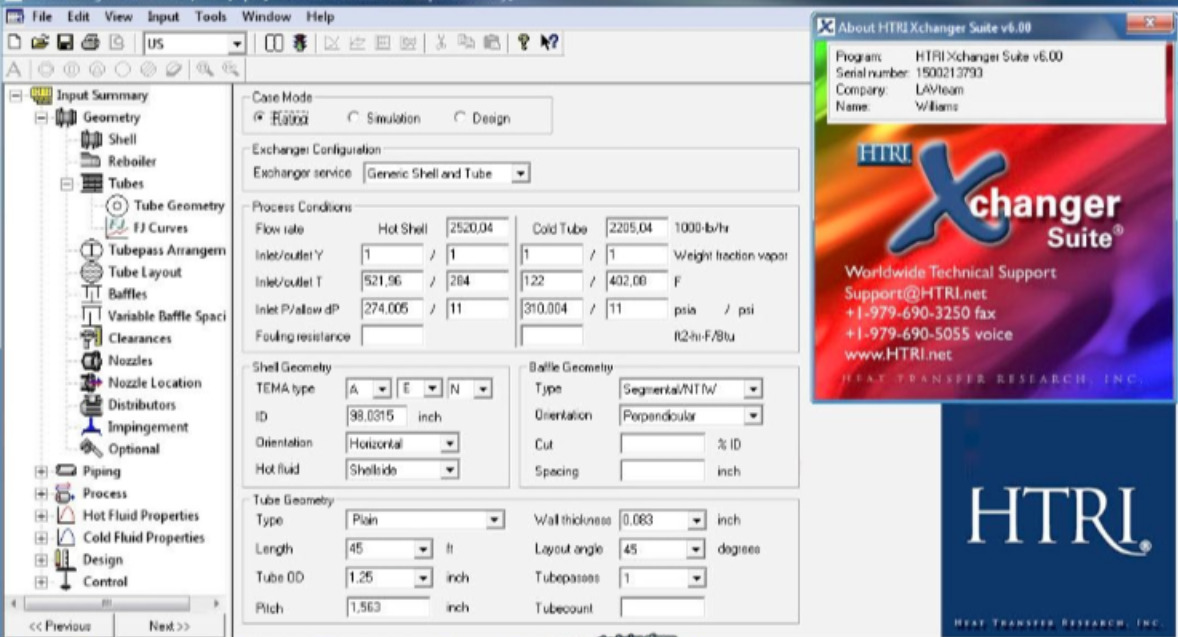Image resolution: width=1178 pixels, height=637 pixels.
Task: Click the Print Preview toolbar icon
Action: [x=117, y=43]
